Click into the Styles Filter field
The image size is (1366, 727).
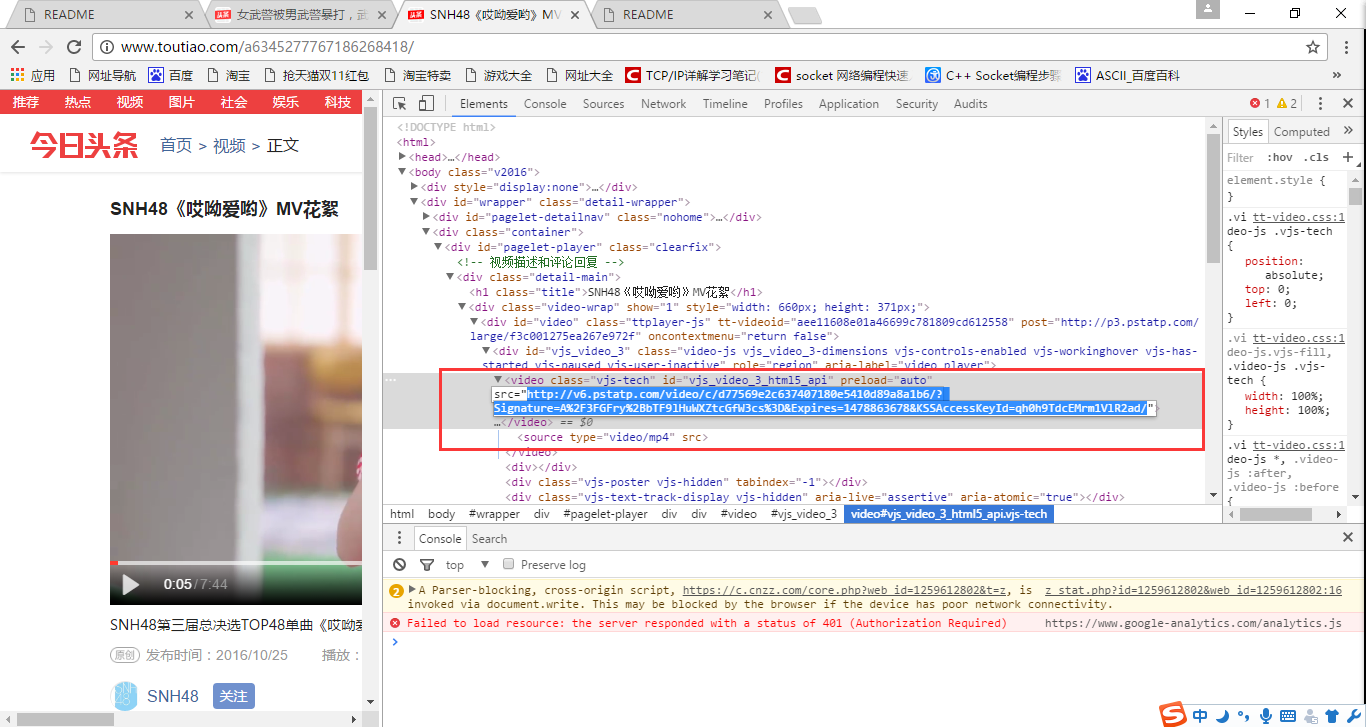pyautogui.click(x=1242, y=157)
